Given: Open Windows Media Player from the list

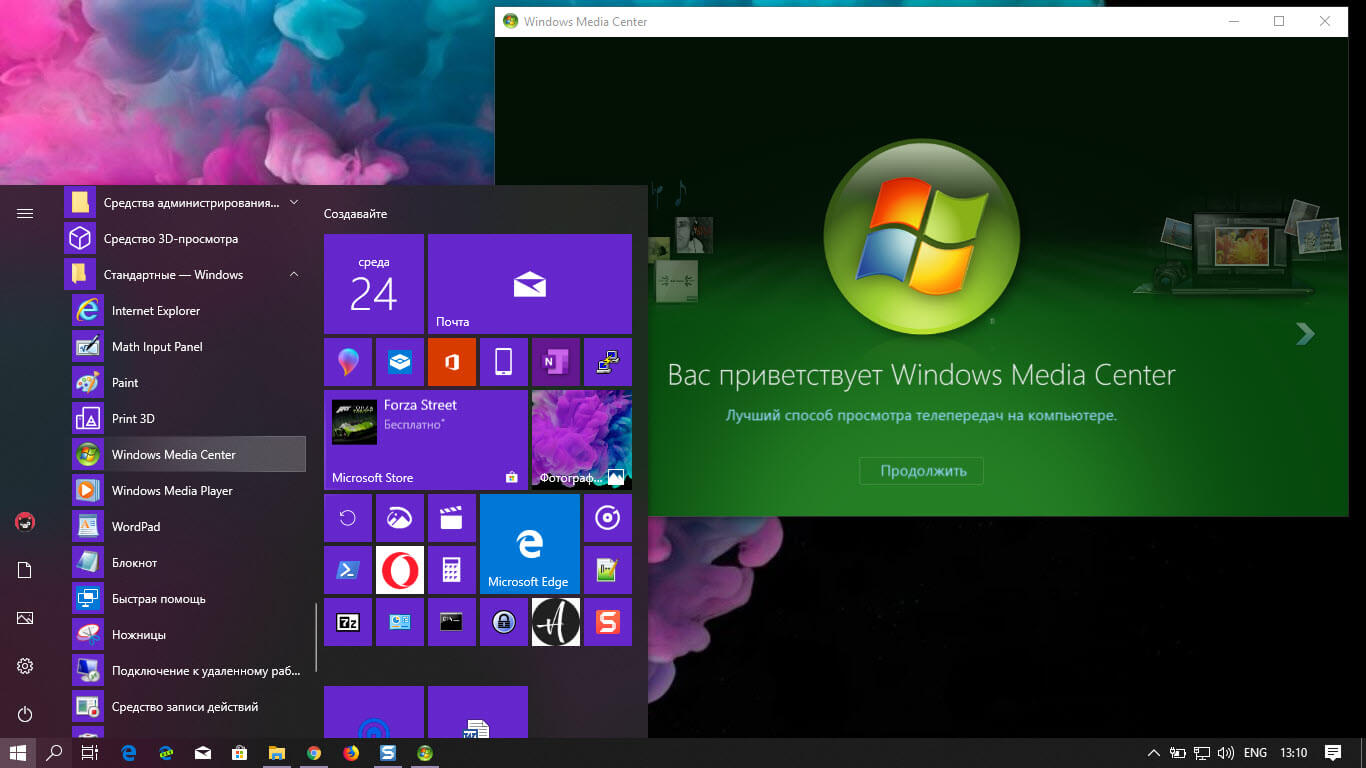Looking at the screenshot, I should point(189,491).
